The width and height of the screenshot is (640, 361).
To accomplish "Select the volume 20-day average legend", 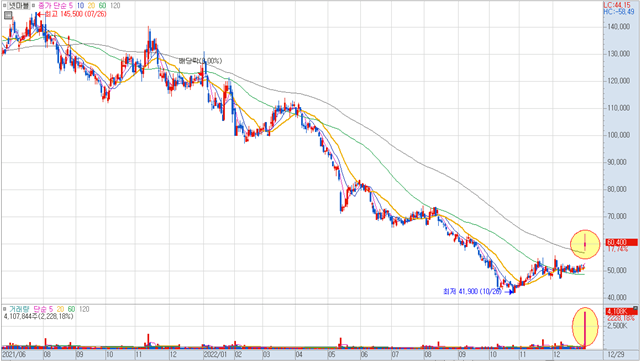I will (x=60, y=309).
